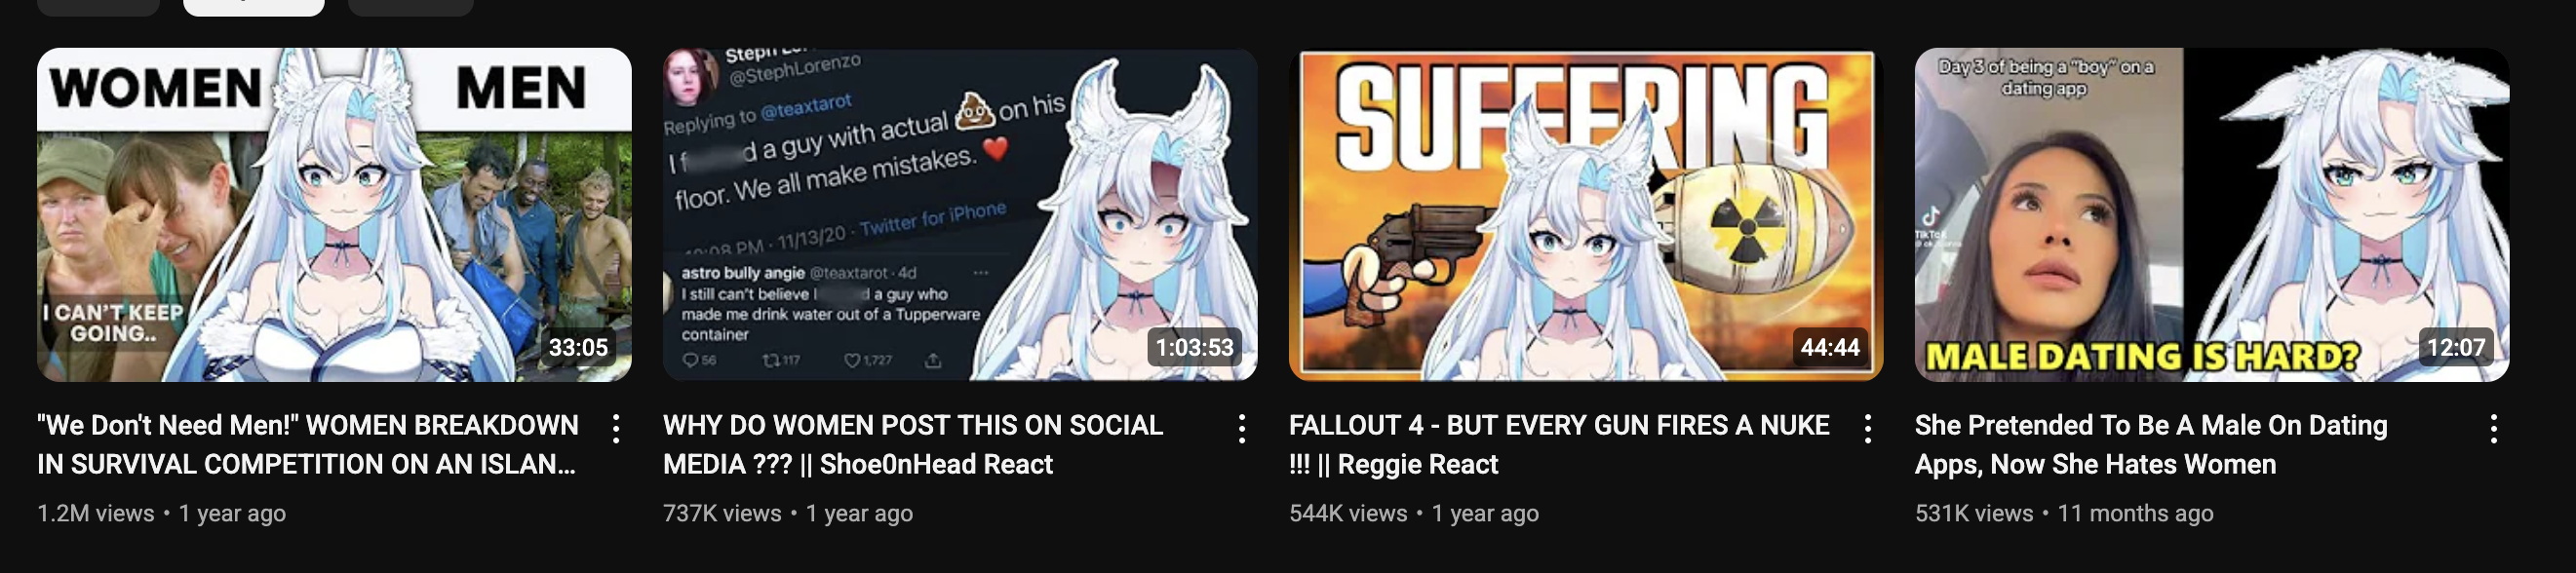Viewport: 2576px width, 573px height.
Task: Open three-dot menu for the Dating Apps video
Action: pyautogui.click(x=2494, y=429)
